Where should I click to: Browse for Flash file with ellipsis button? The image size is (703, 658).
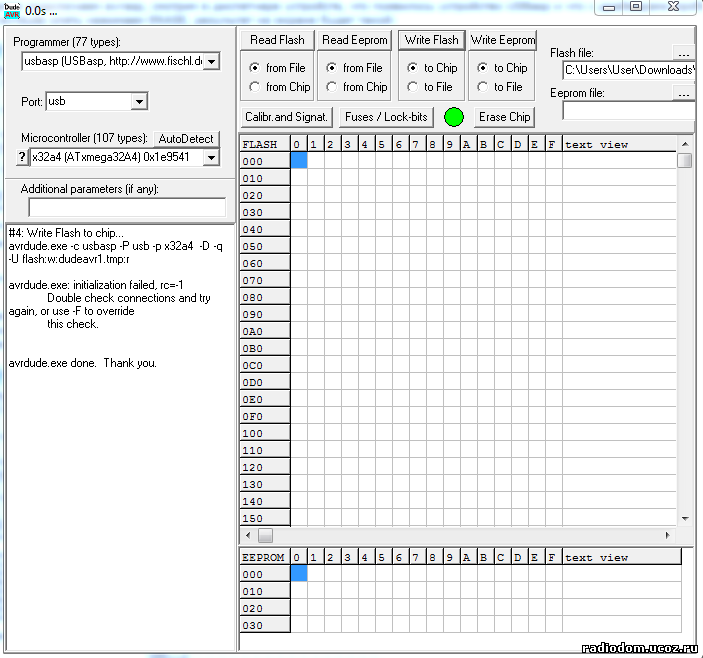pyautogui.click(x=683, y=53)
